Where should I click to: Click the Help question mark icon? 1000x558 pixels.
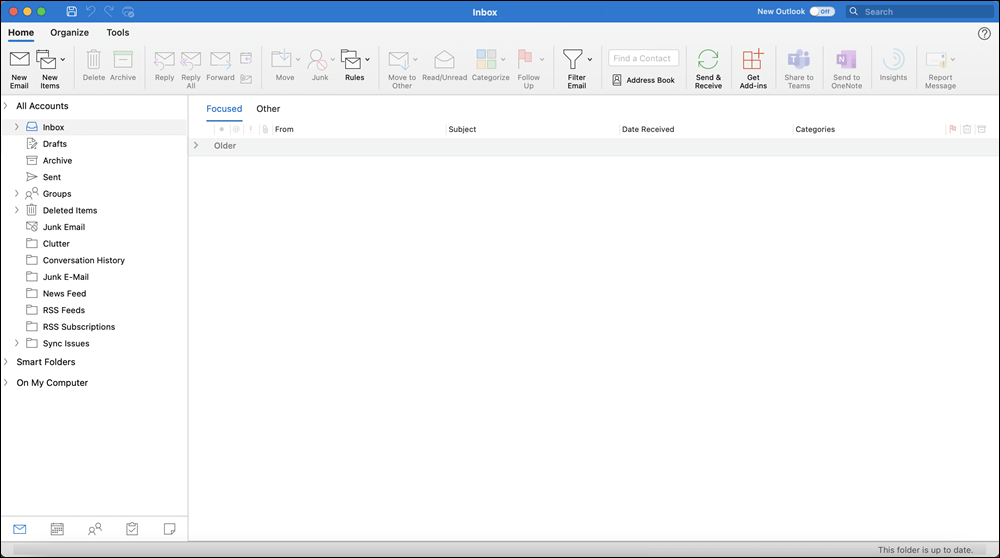pos(984,33)
